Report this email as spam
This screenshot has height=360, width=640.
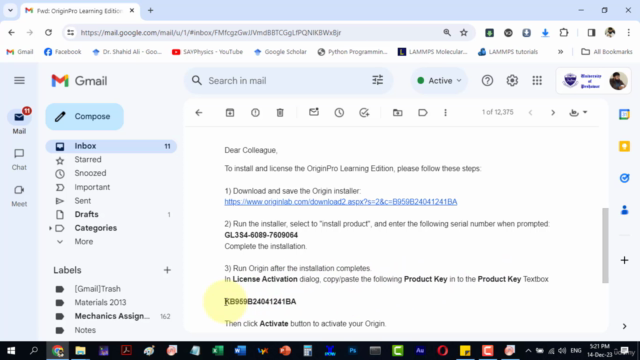[x=255, y=113]
